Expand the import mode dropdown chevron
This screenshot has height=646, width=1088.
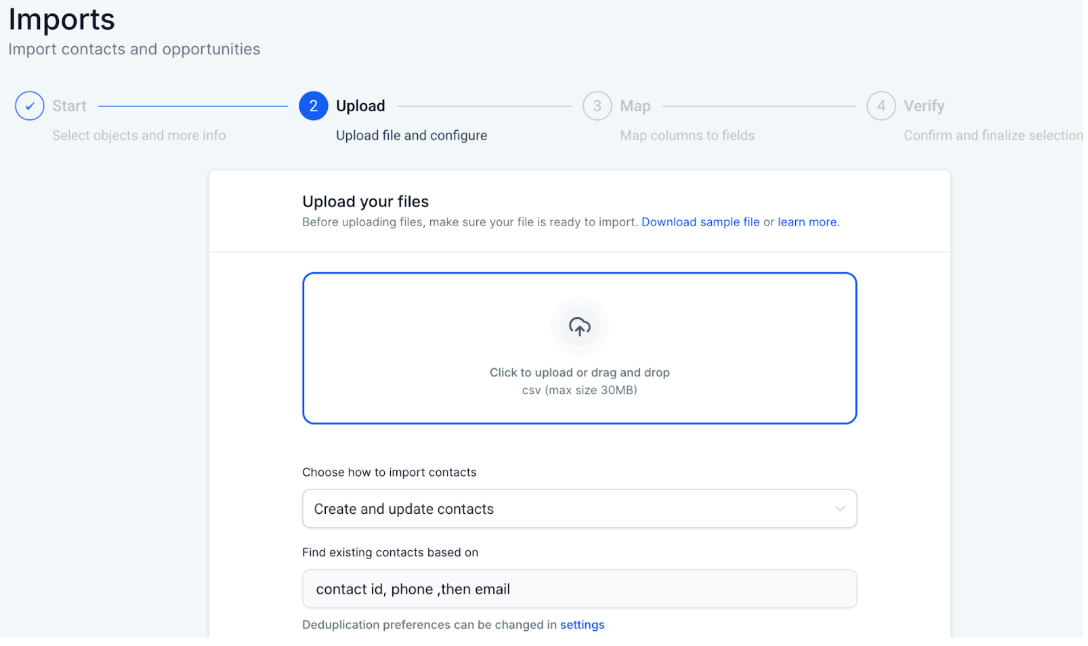[840, 509]
